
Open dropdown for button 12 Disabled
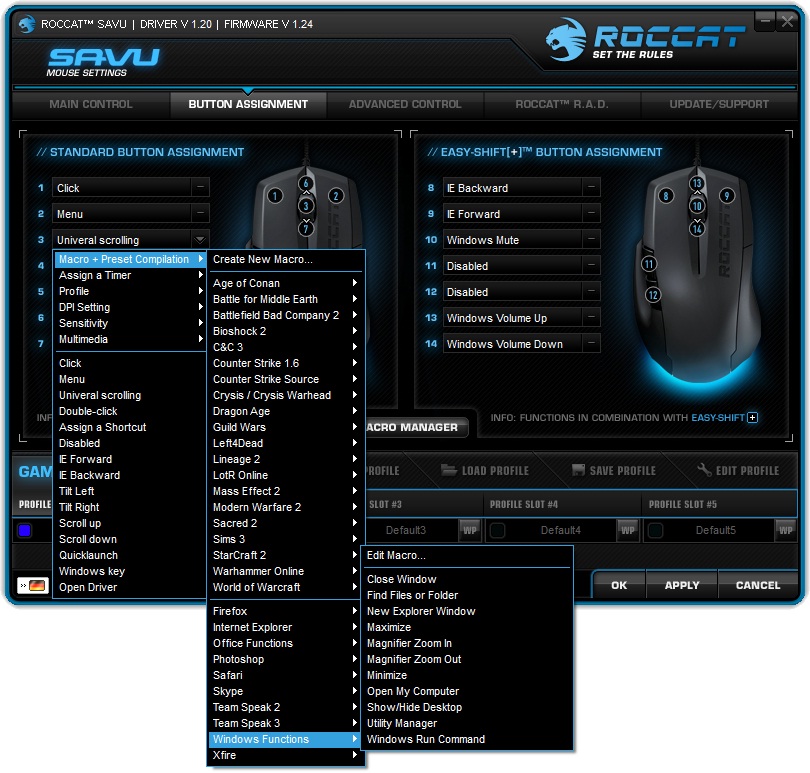591,292
